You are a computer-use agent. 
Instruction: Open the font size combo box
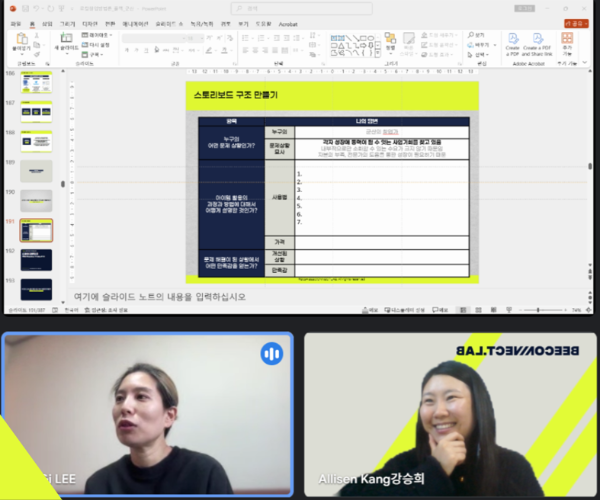point(196,38)
